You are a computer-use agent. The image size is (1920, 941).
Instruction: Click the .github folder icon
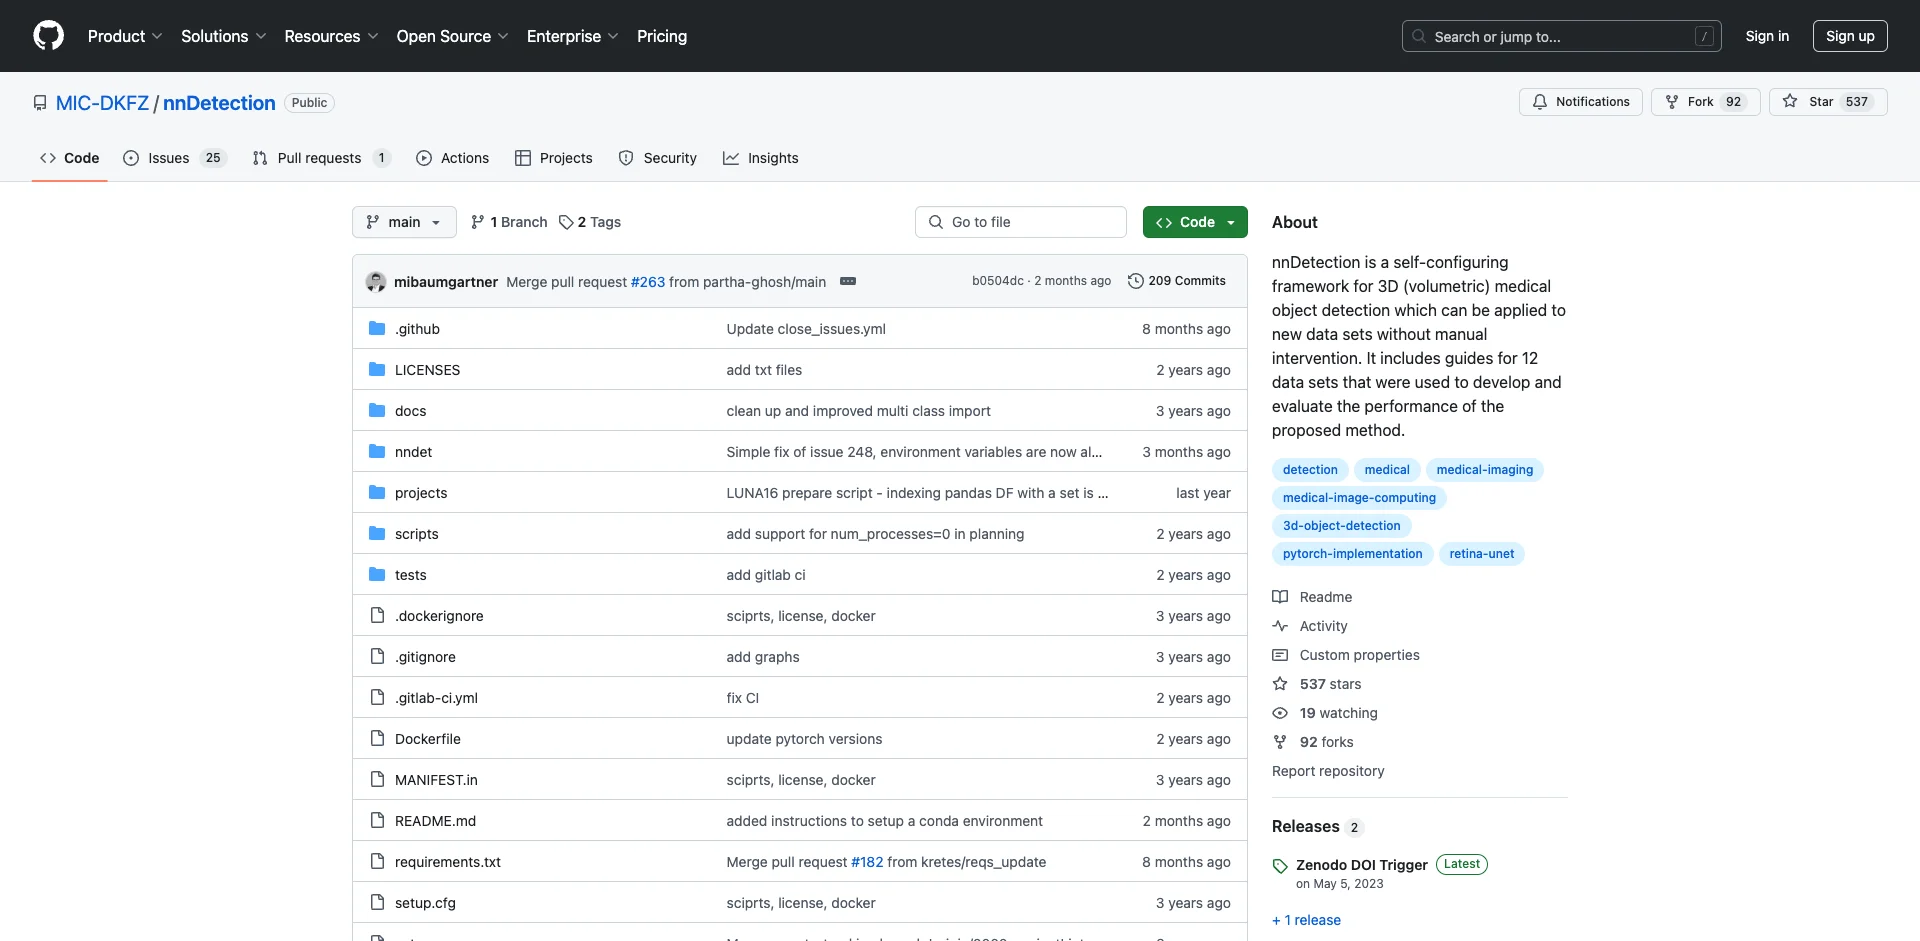click(377, 329)
